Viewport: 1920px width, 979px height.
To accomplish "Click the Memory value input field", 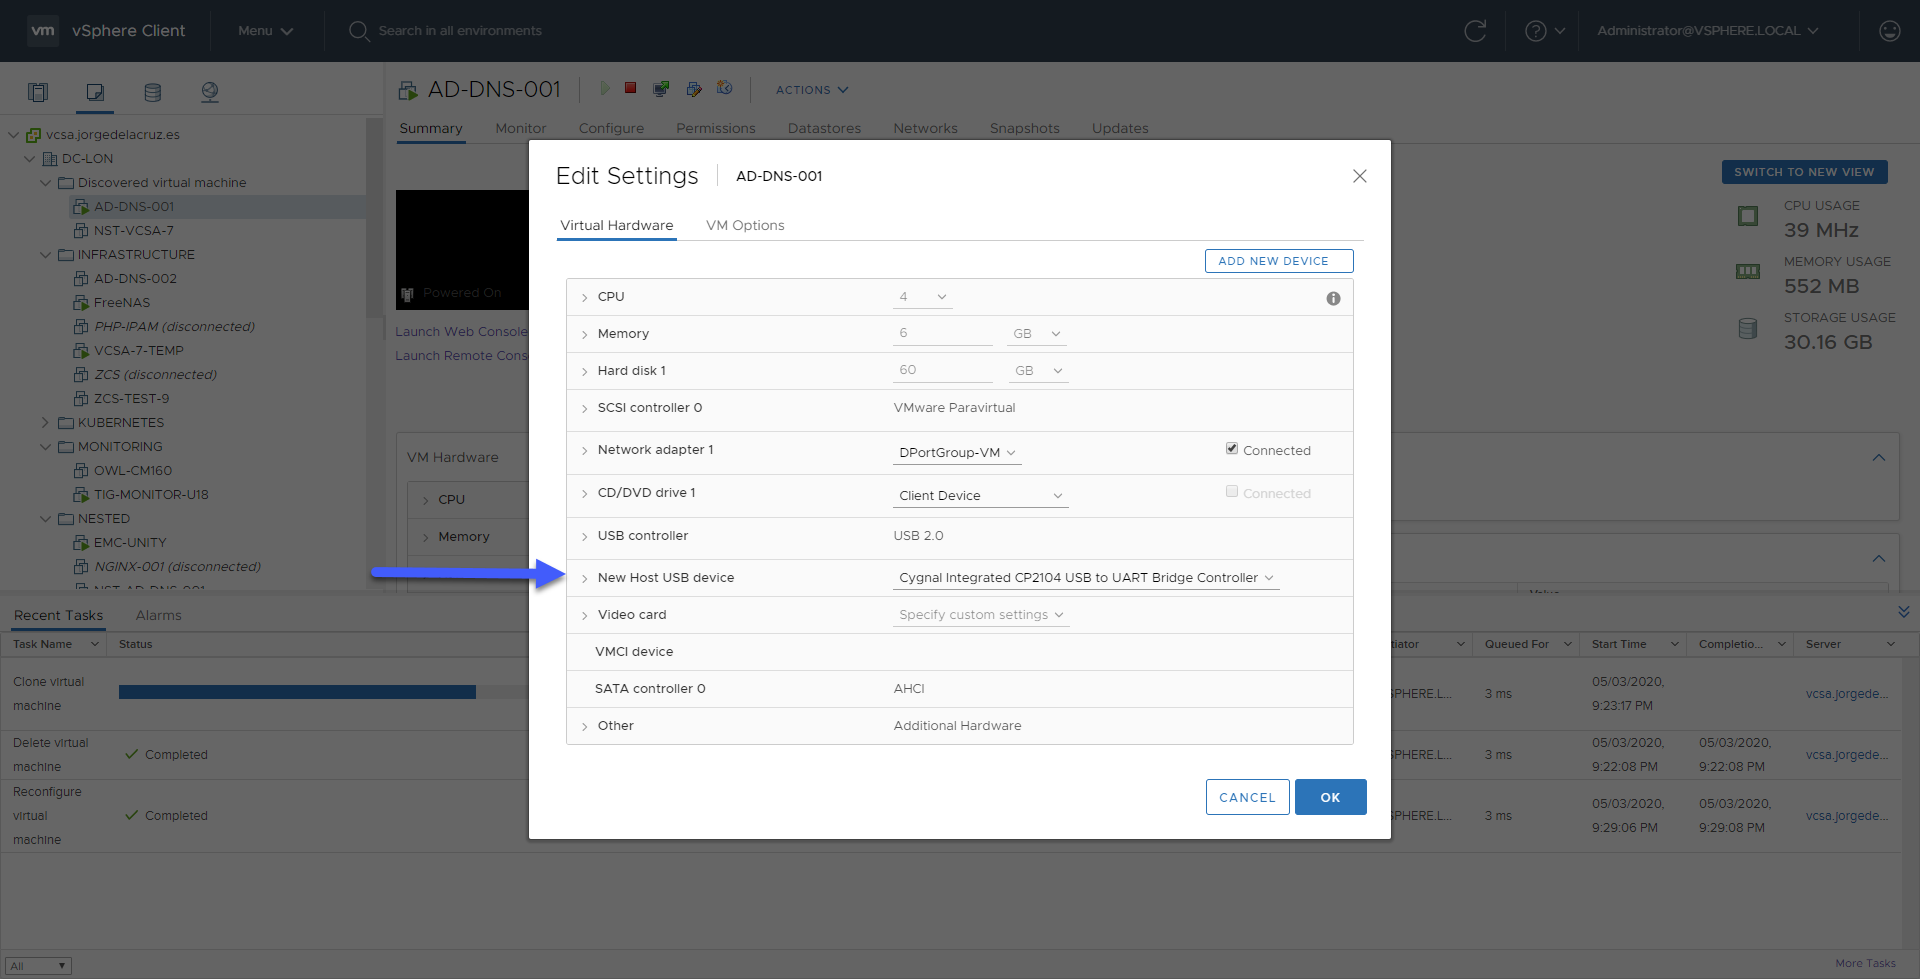I will click(942, 334).
